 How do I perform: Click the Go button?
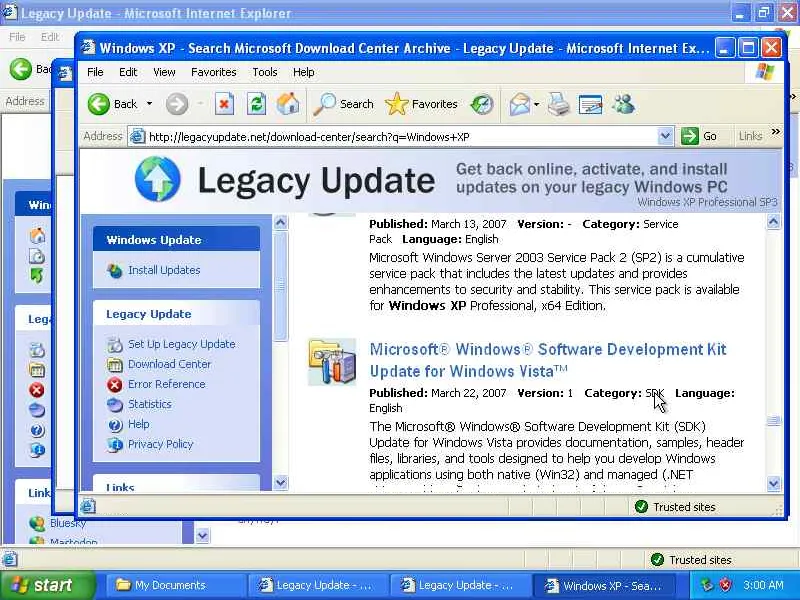point(699,136)
